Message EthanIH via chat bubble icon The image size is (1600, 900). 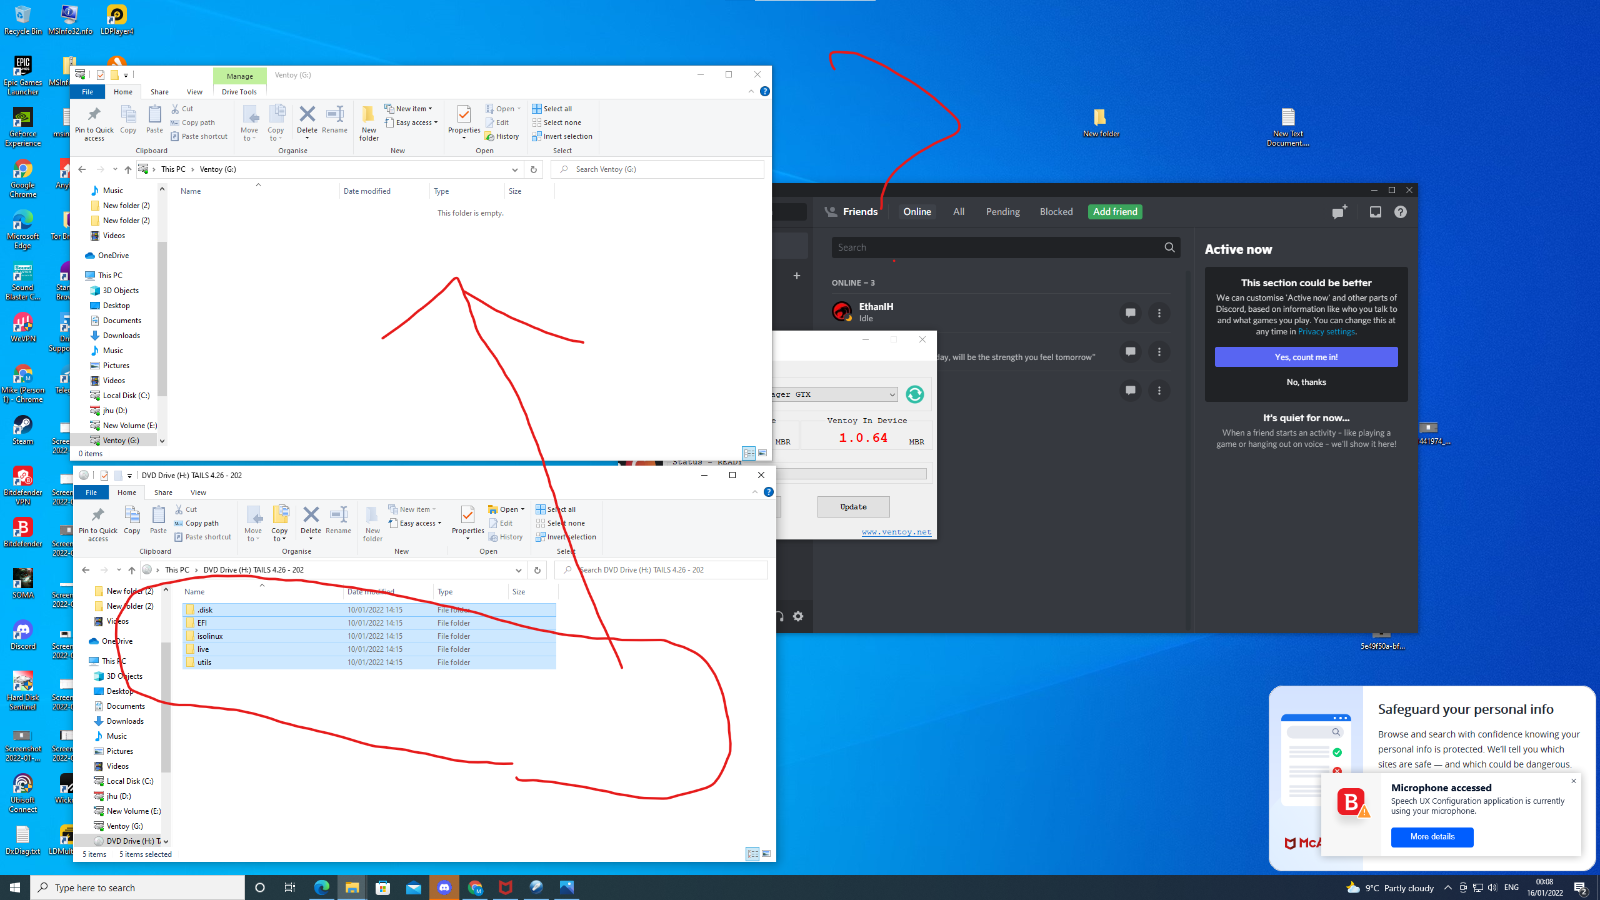pos(1130,313)
